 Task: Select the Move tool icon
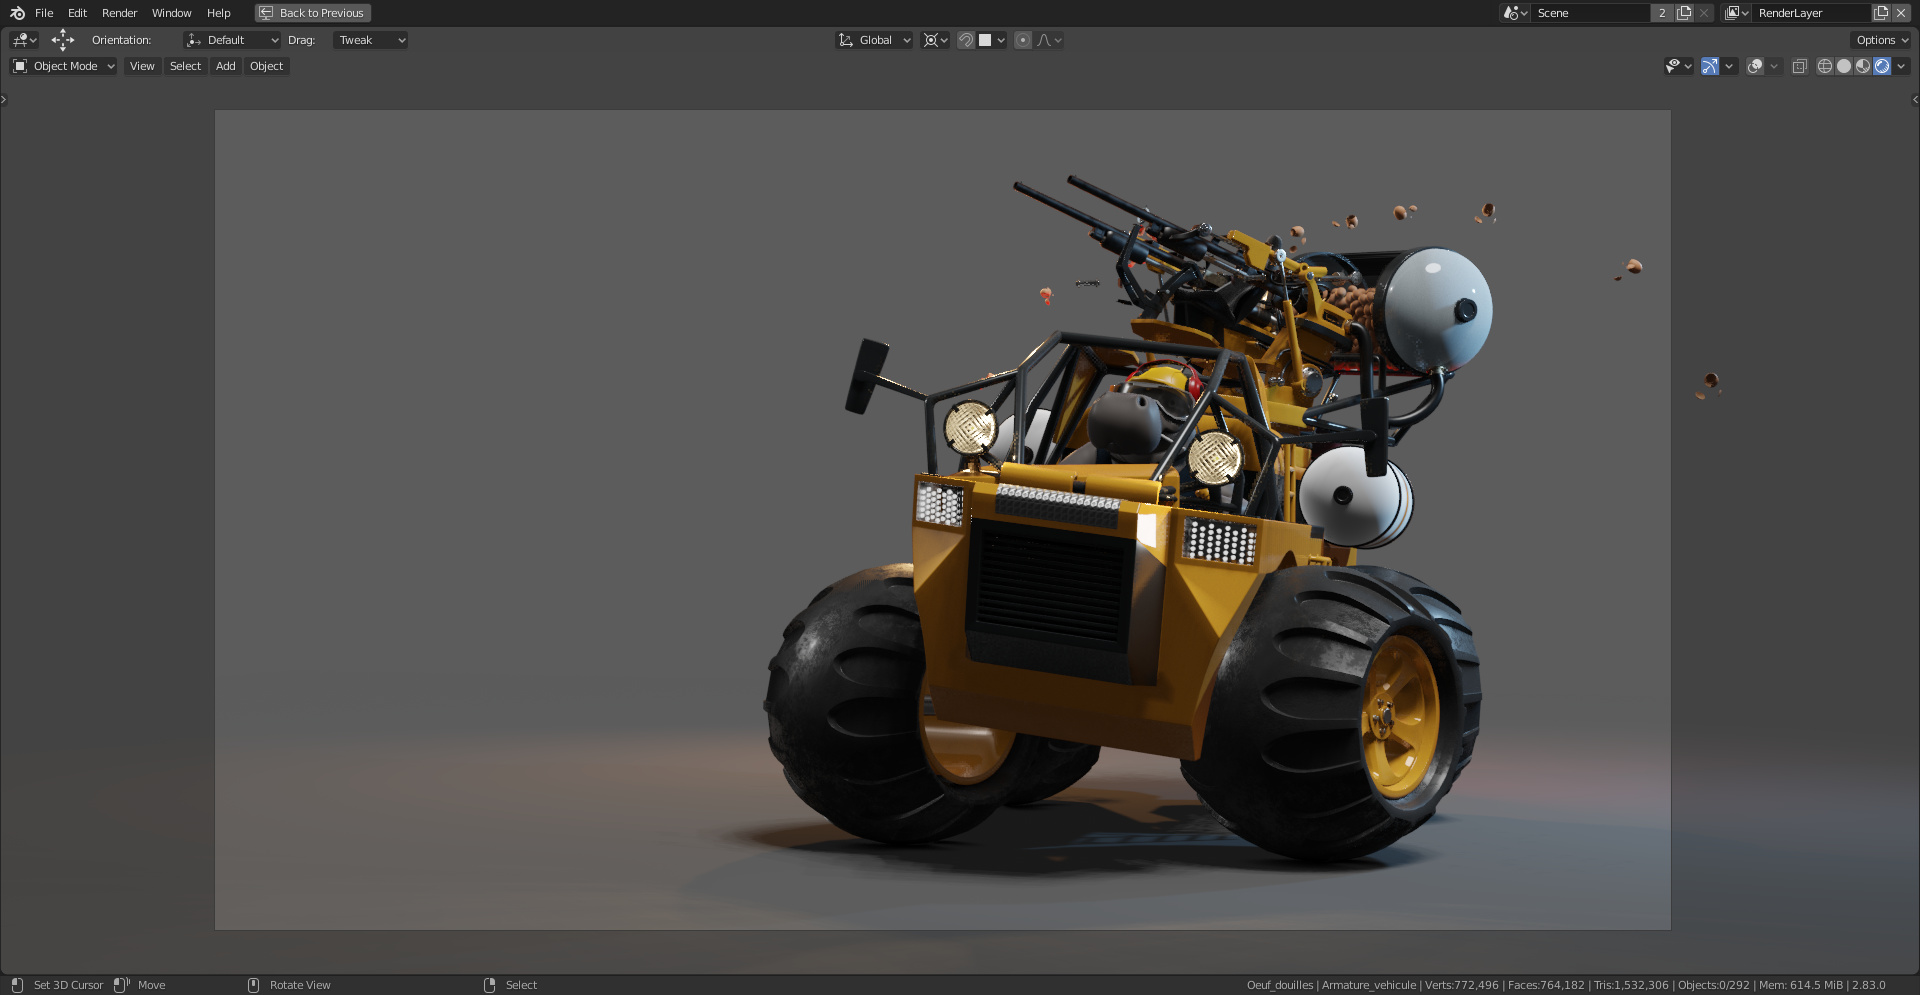click(63, 40)
